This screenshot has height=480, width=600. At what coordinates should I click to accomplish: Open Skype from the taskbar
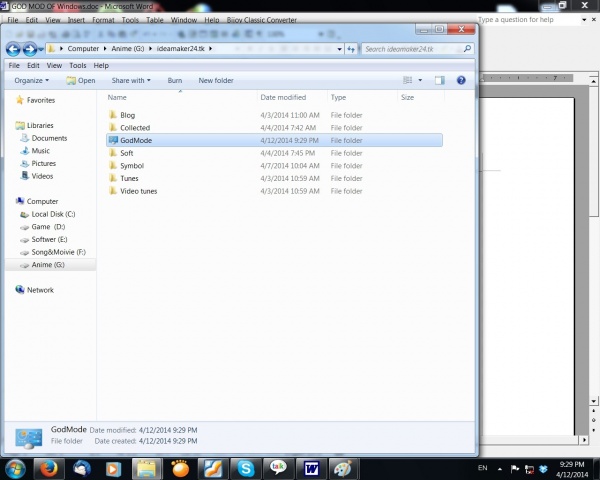coord(245,467)
